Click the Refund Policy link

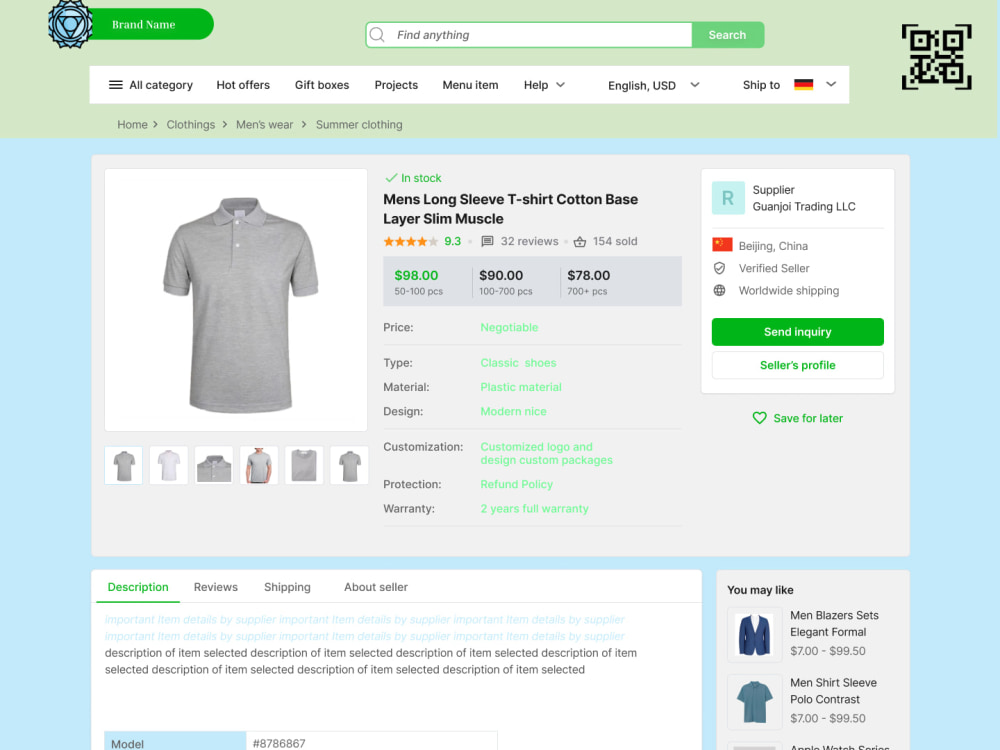[517, 484]
